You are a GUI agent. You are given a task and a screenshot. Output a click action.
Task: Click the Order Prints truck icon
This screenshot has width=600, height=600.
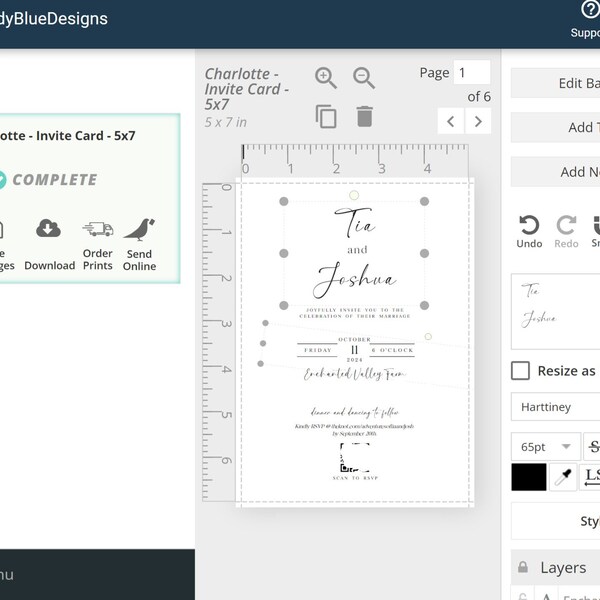(x=98, y=229)
